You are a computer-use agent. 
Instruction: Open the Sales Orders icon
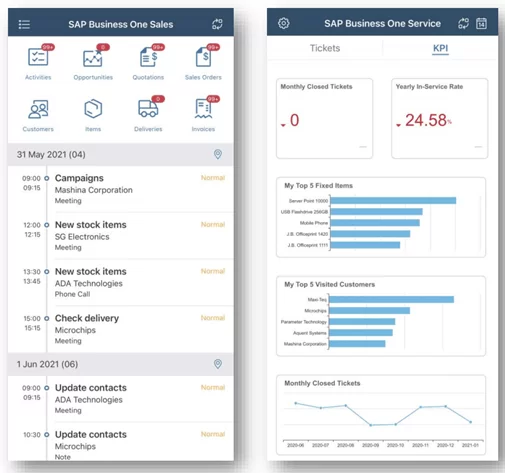pyautogui.click(x=203, y=57)
